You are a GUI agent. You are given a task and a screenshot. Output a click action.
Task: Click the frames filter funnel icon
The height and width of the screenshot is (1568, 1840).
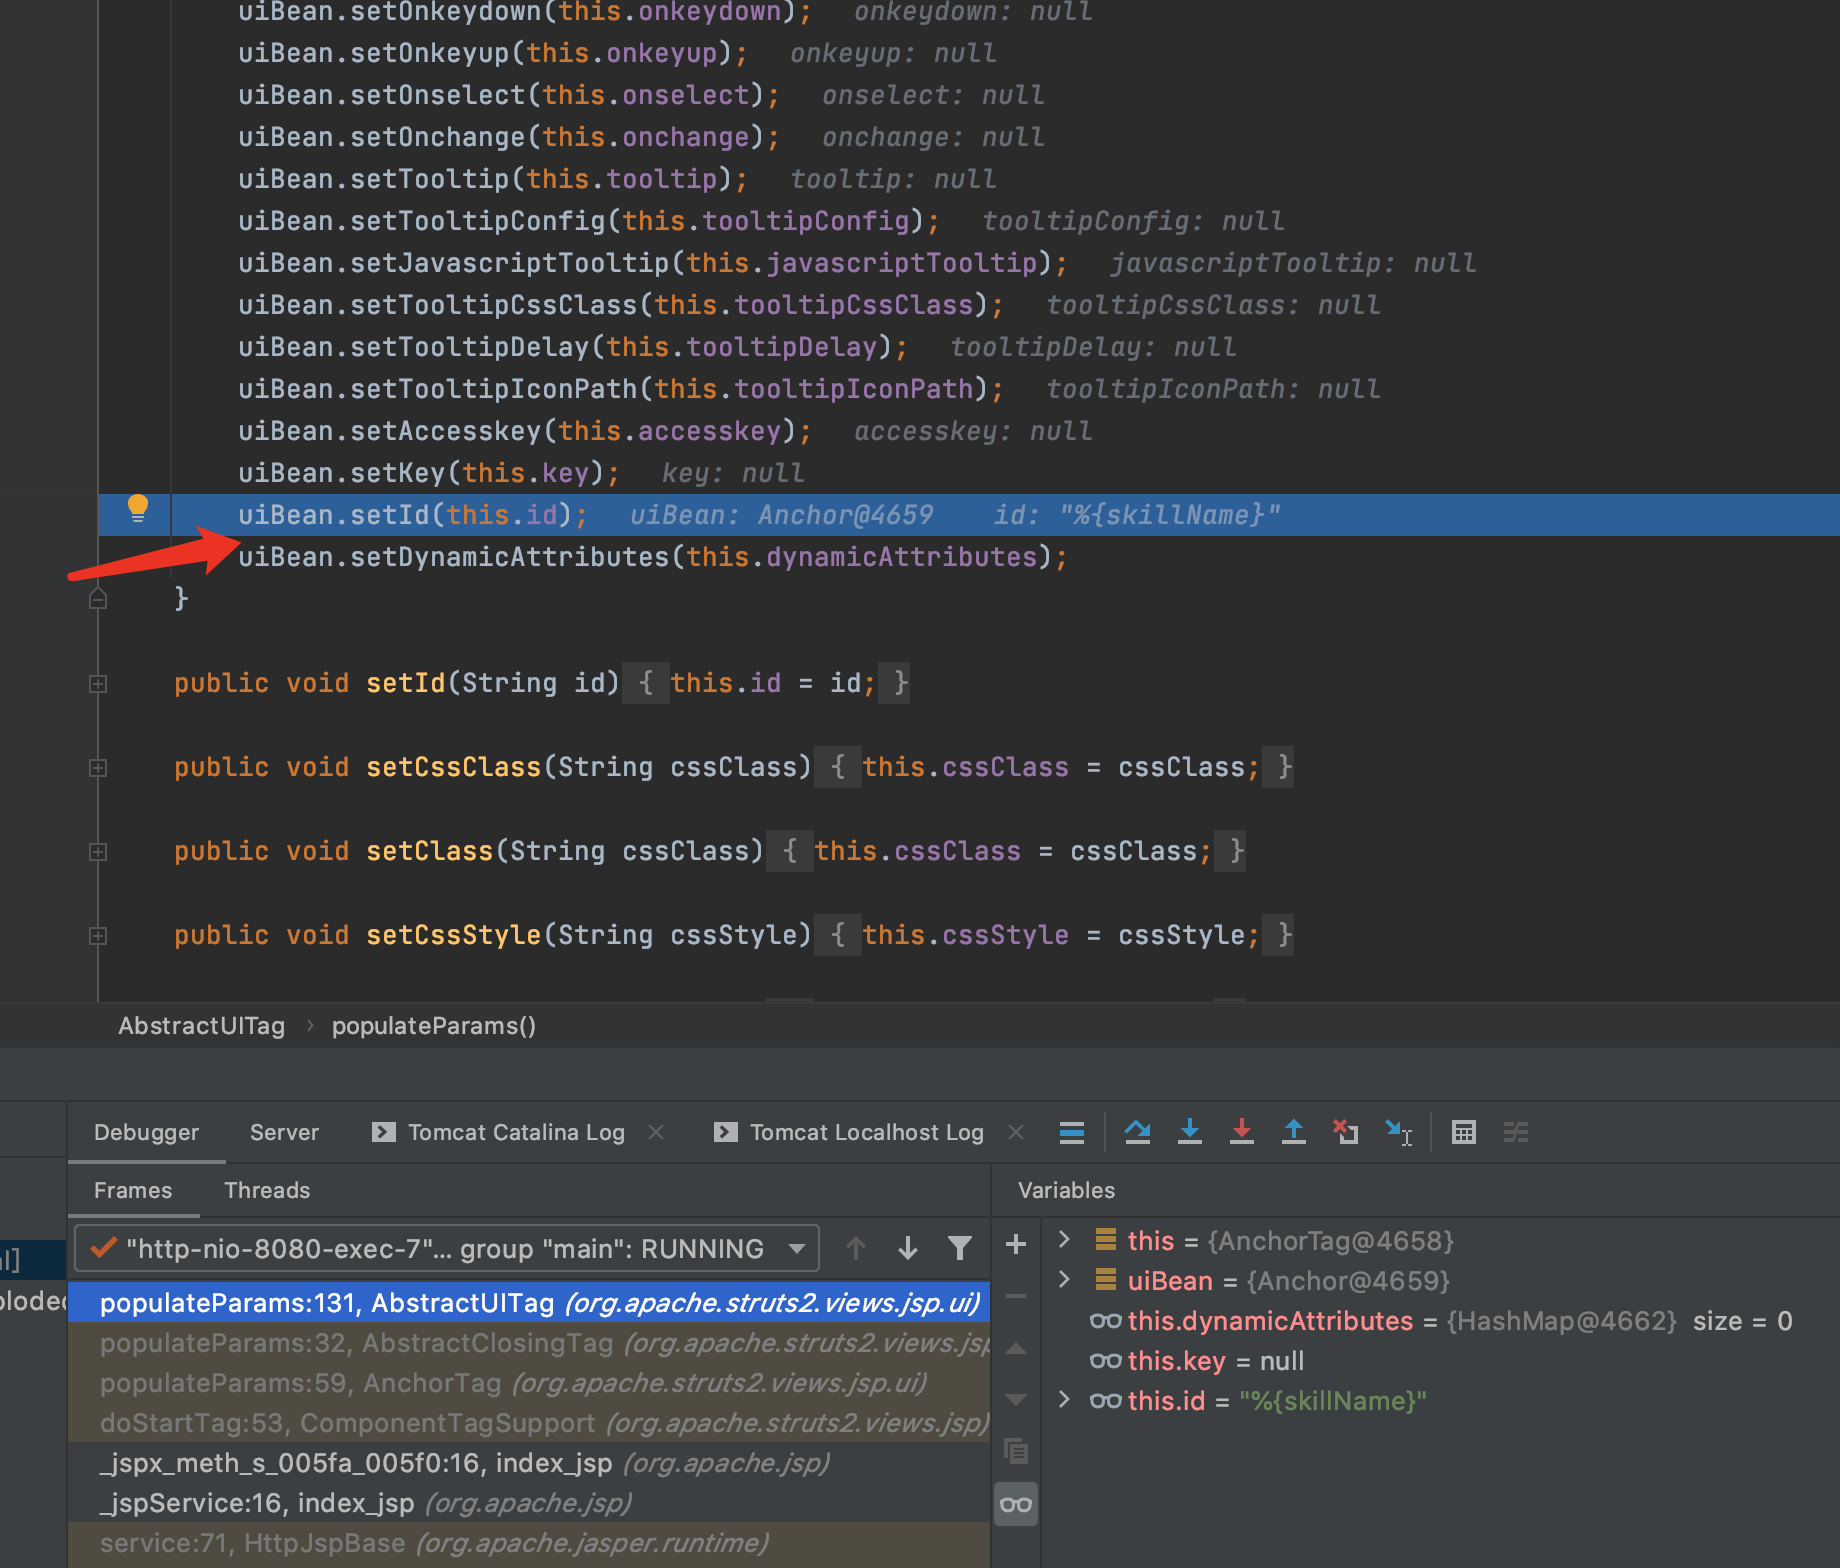[x=960, y=1248]
